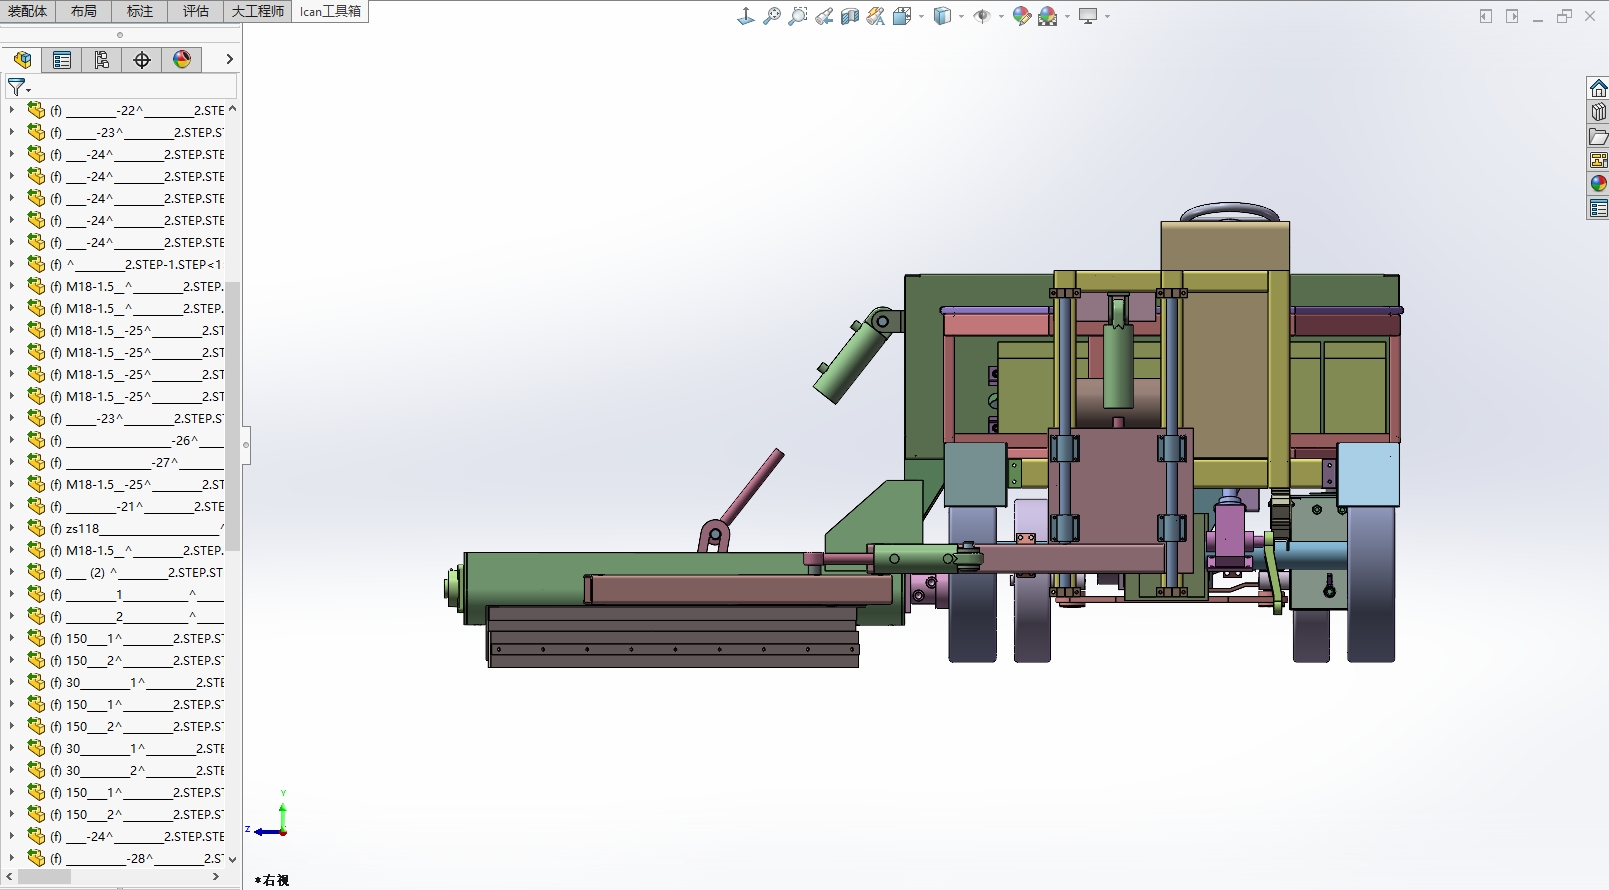This screenshot has height=890, width=1609.
Task: Open the 评估 ribbon tab
Action: click(196, 11)
